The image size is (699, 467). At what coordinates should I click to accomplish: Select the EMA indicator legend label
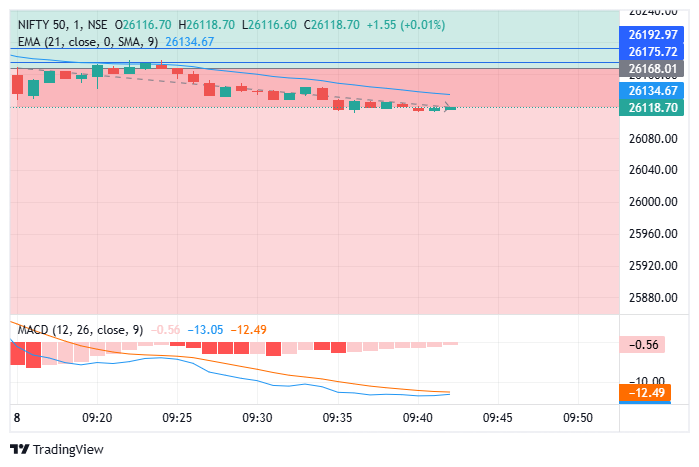tap(88, 41)
